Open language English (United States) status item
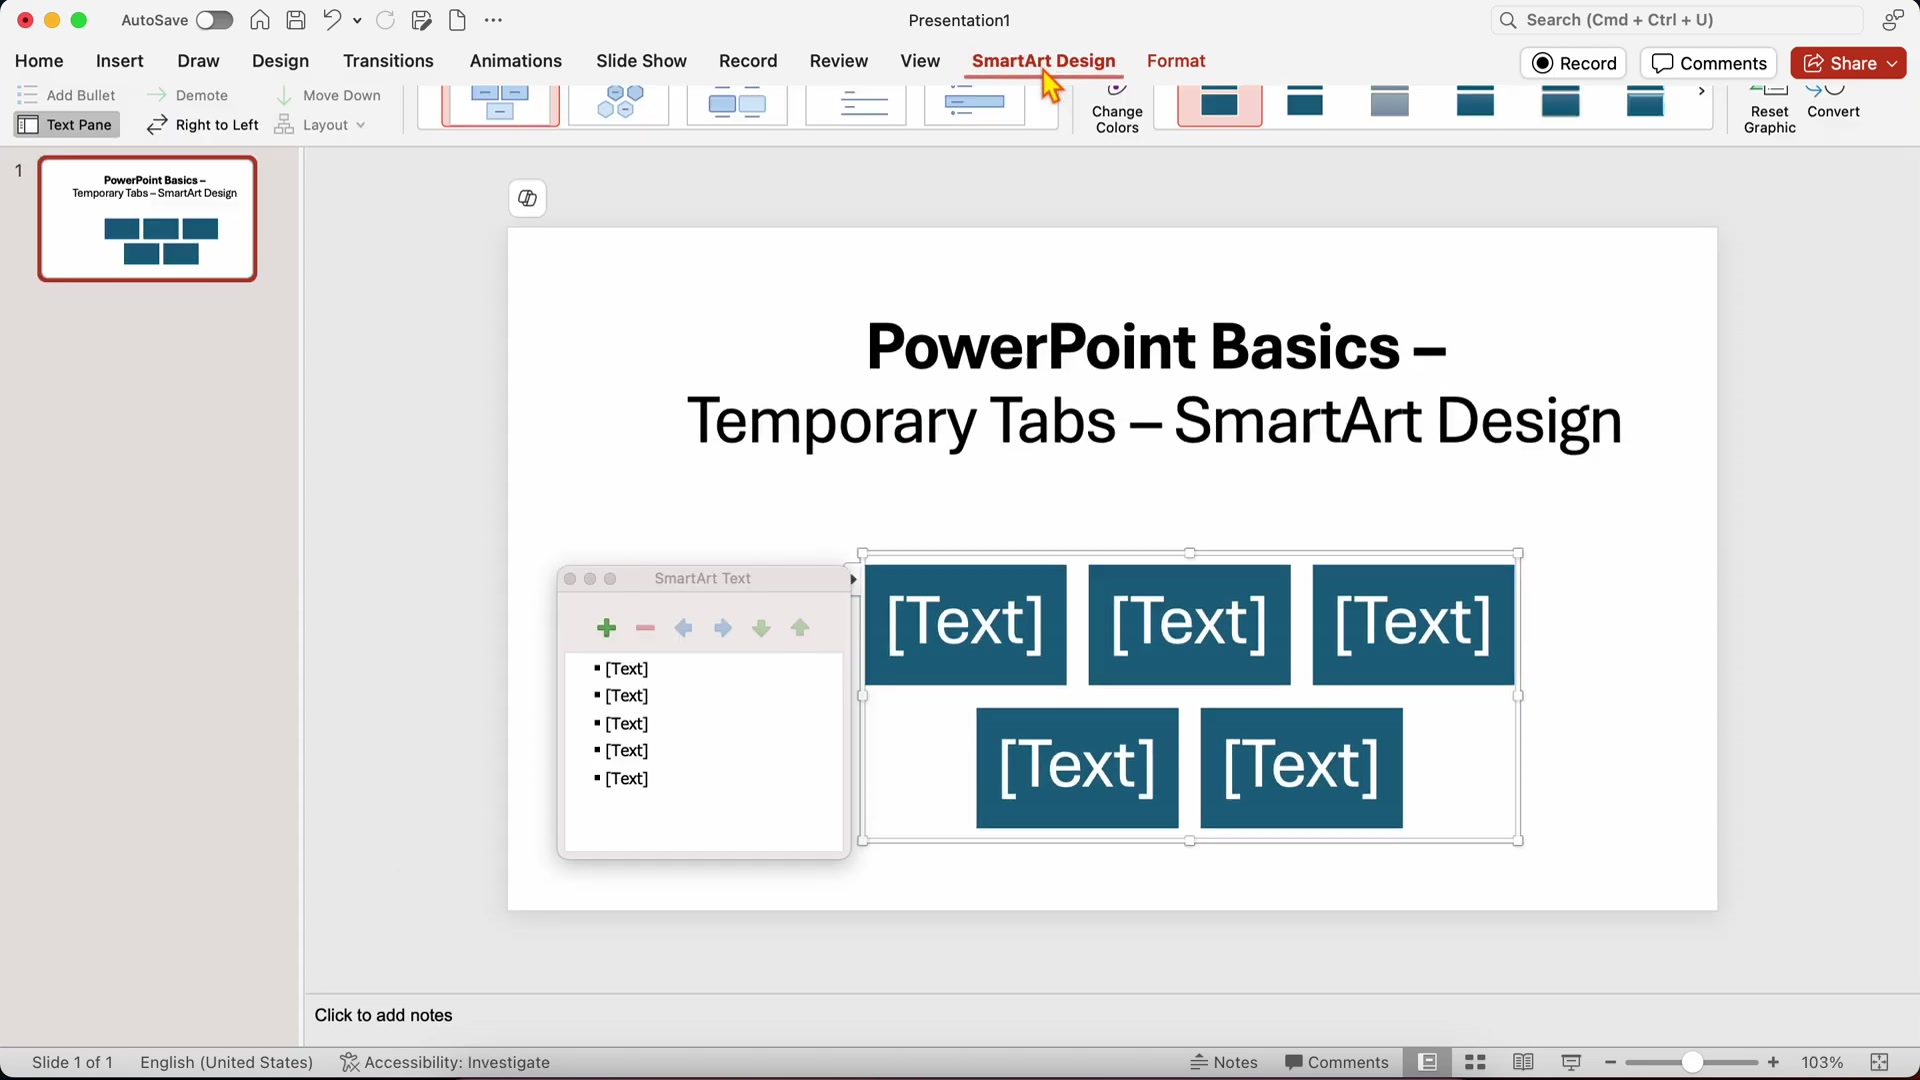Viewport: 1920px width, 1080px height. (226, 1062)
